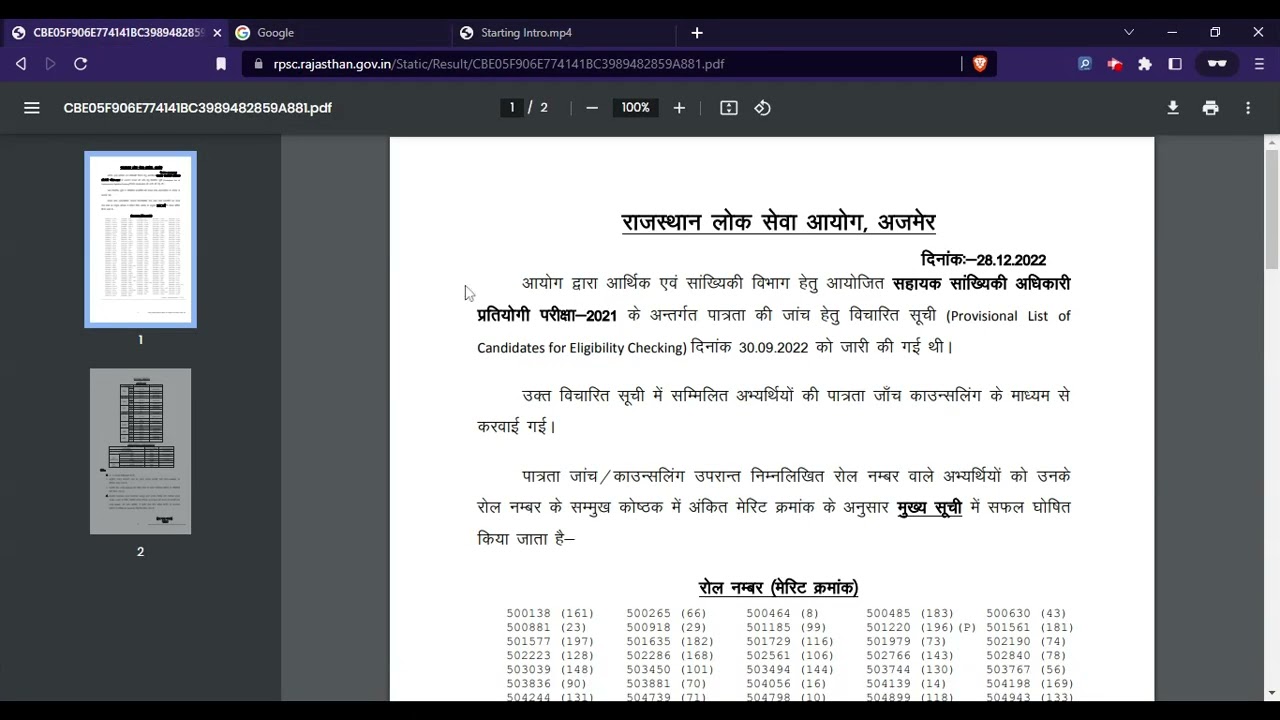Toggle the browser sidebar panel icon
Viewport: 1280px width, 720px height.
[x=1175, y=64]
